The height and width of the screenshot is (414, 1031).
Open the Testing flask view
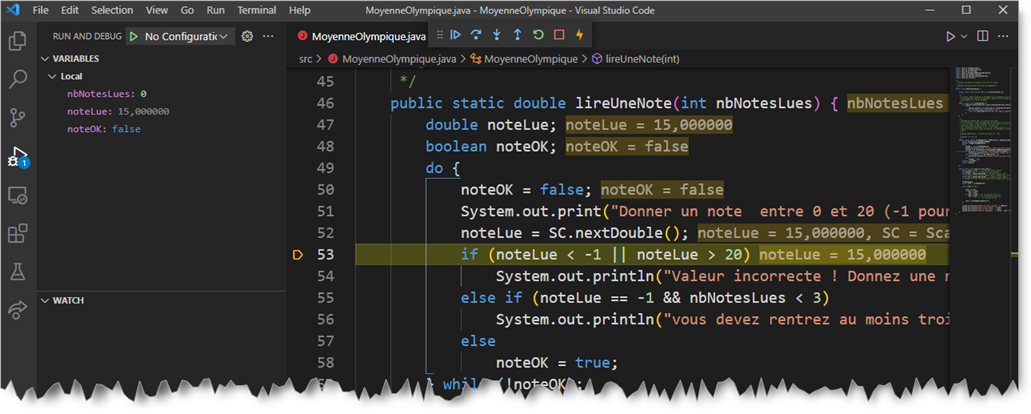[x=17, y=272]
